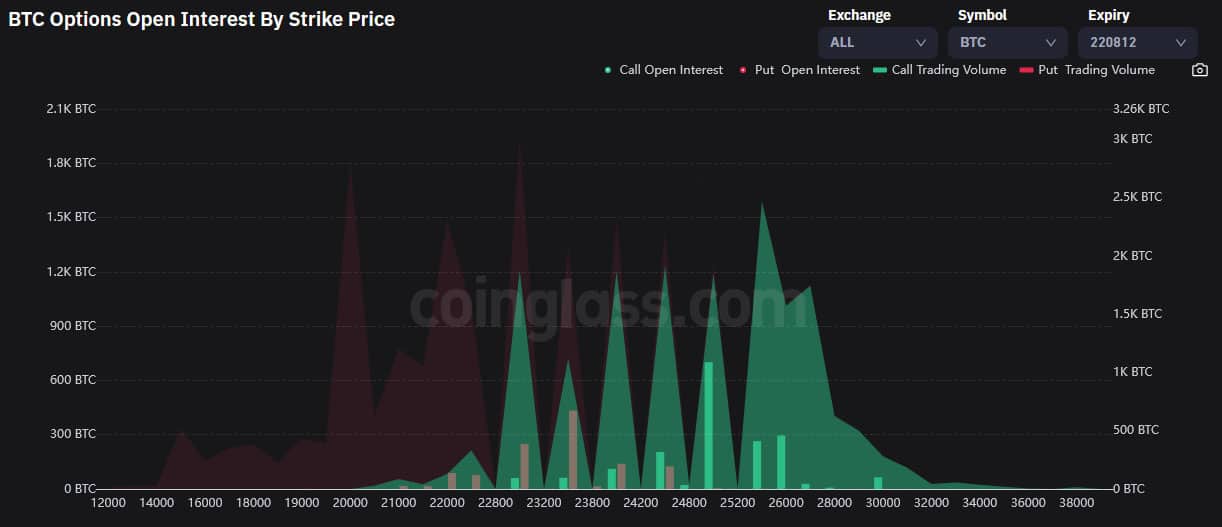Open the Exchange dropdown showing ALL
1222x527 pixels.
[877, 43]
